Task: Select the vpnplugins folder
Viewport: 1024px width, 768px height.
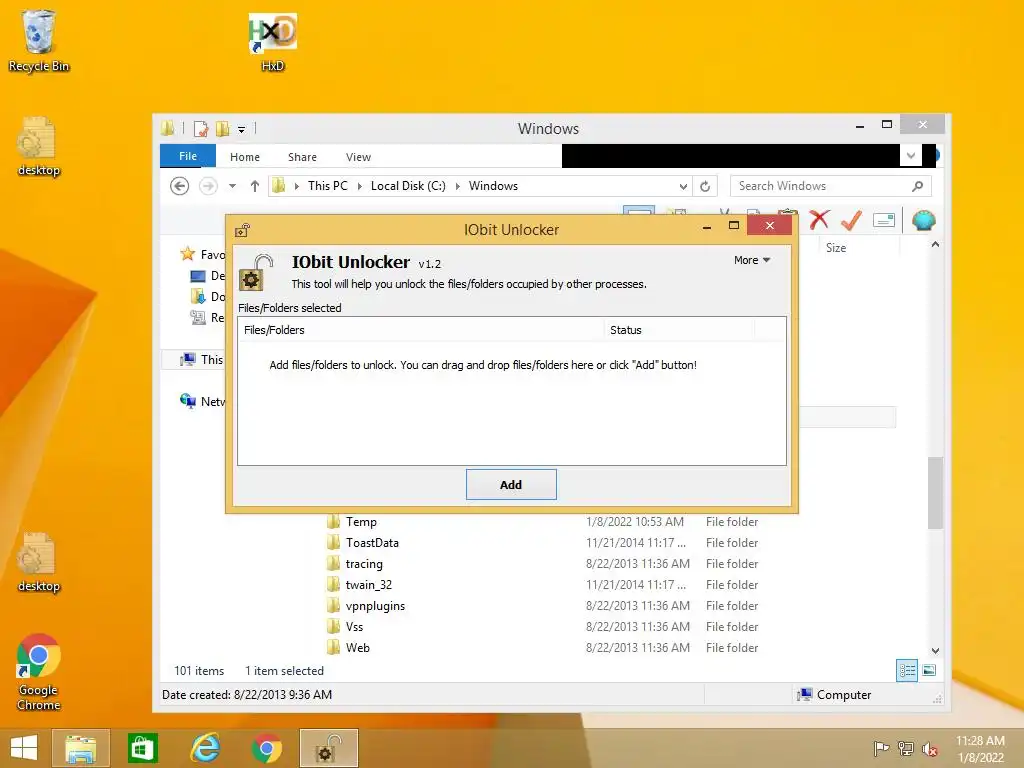Action: 375,605
